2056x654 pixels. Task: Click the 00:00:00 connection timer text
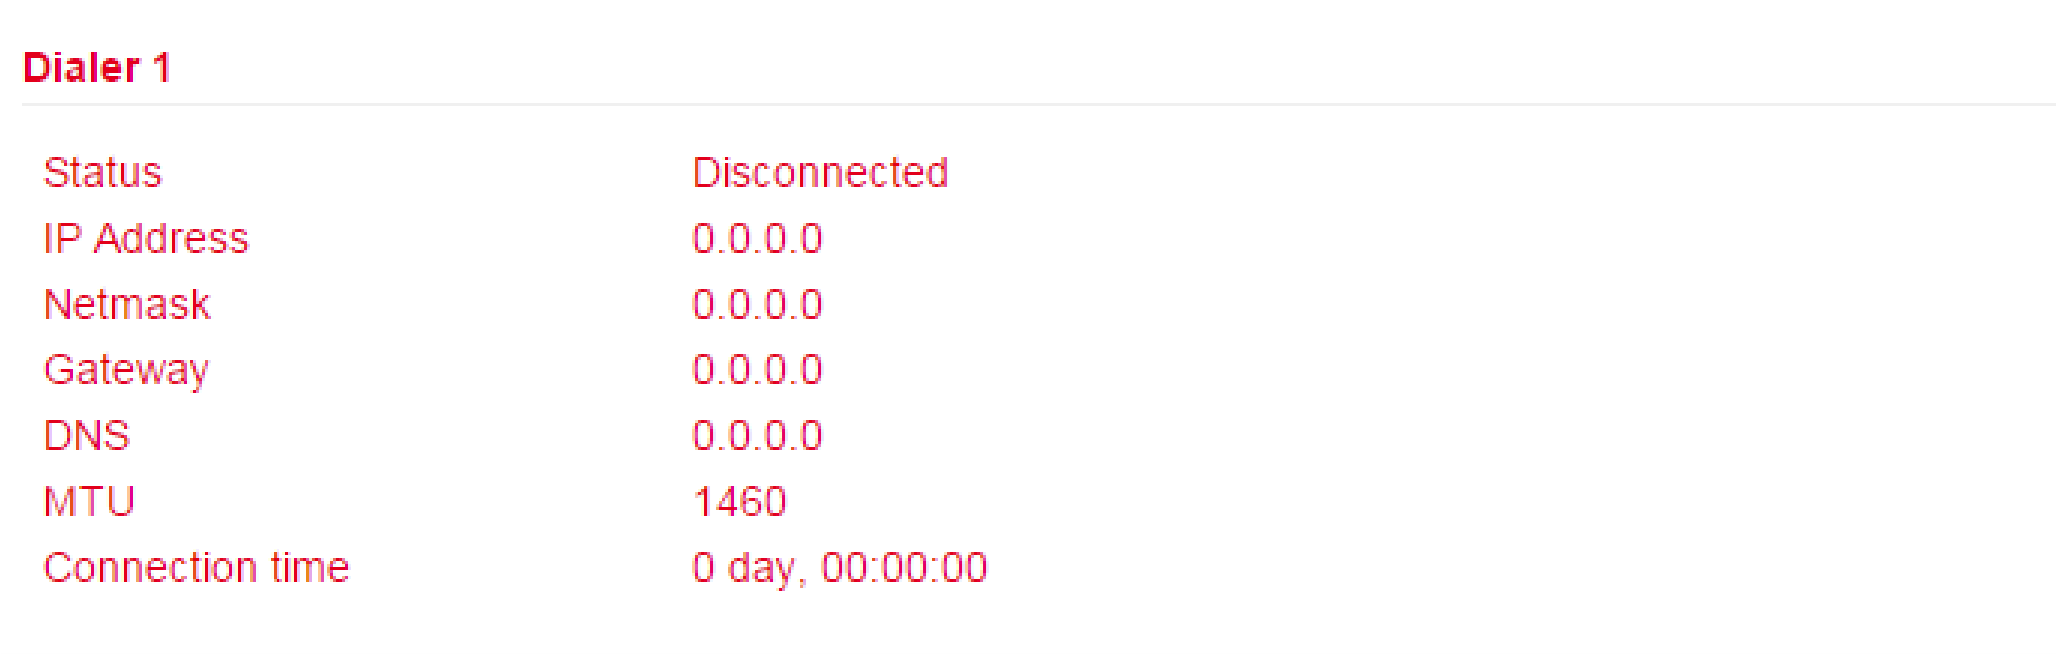pyautogui.click(x=904, y=568)
